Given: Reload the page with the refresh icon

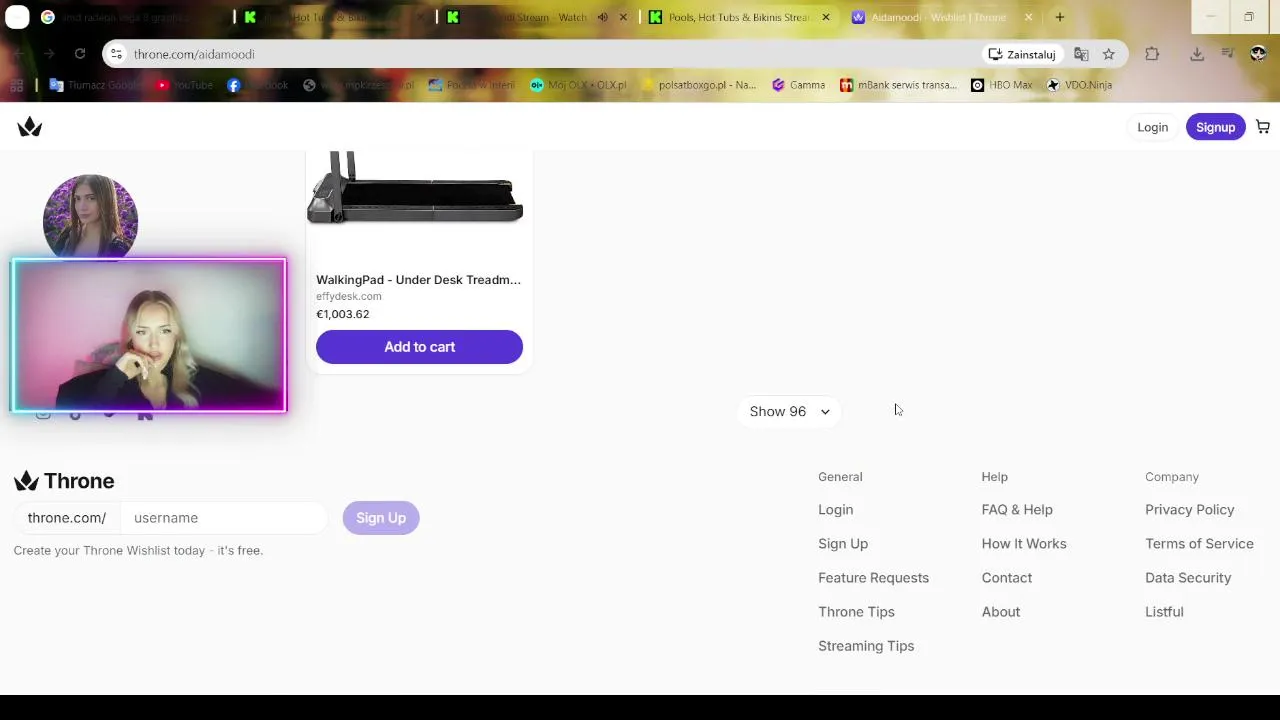Looking at the screenshot, I should [x=80, y=54].
